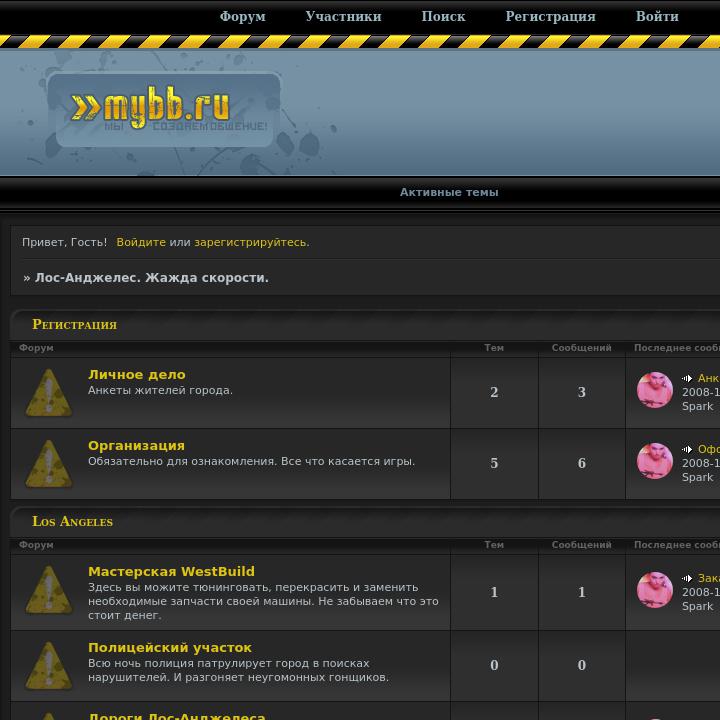Open the Регистрация category header
Screen dimensions: 720x720
coord(74,325)
